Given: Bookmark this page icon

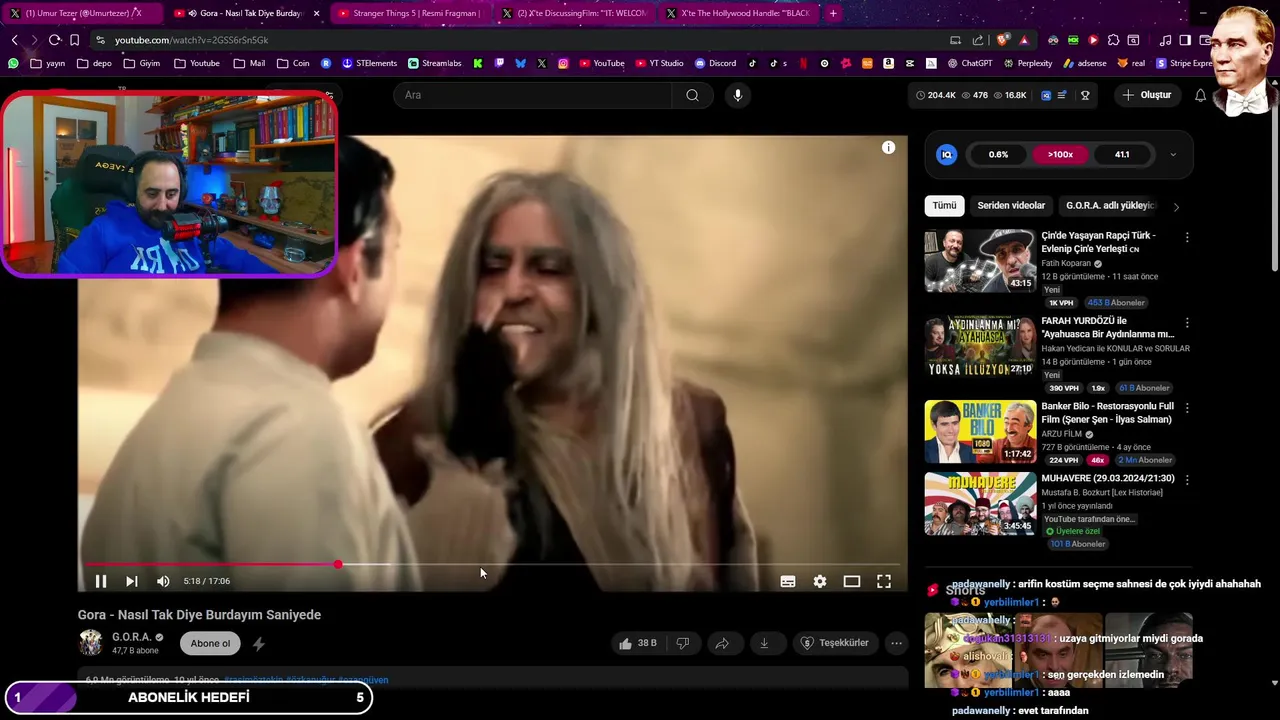Looking at the screenshot, I should coord(74,40).
